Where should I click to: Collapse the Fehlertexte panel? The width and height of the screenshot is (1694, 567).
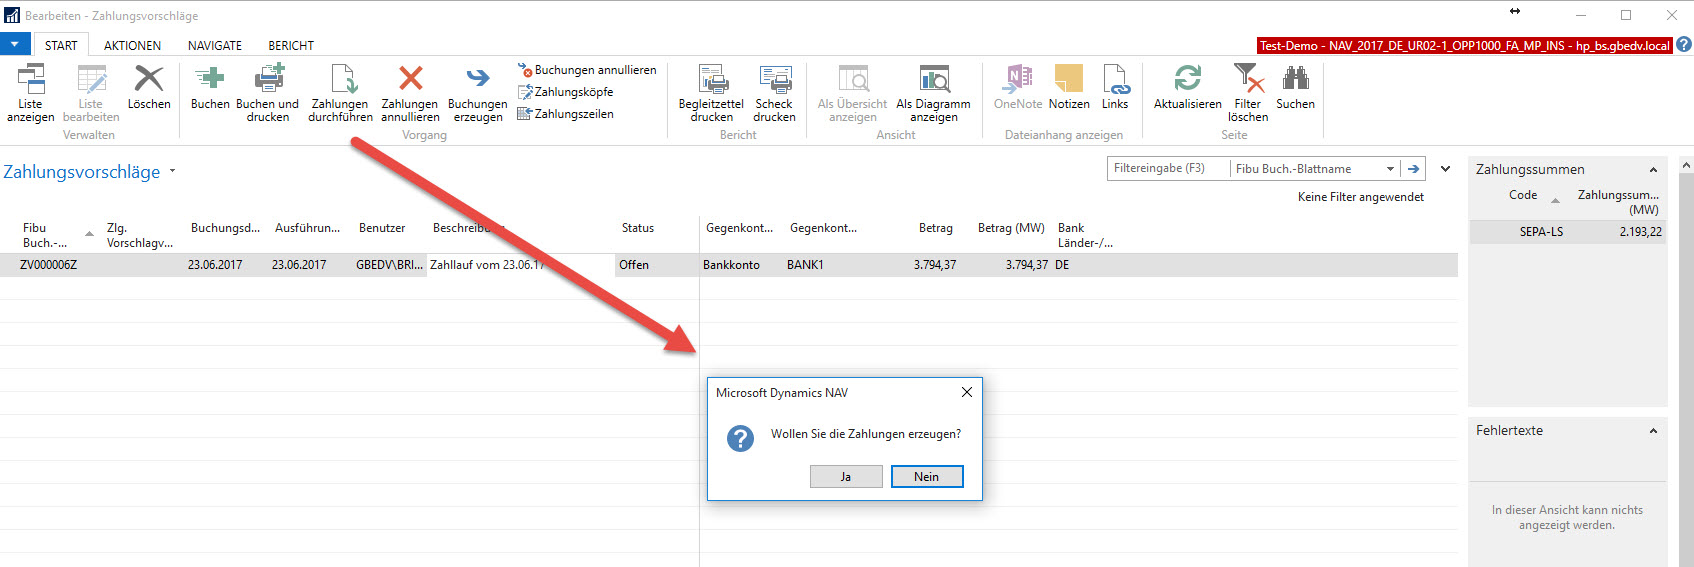[1653, 431]
